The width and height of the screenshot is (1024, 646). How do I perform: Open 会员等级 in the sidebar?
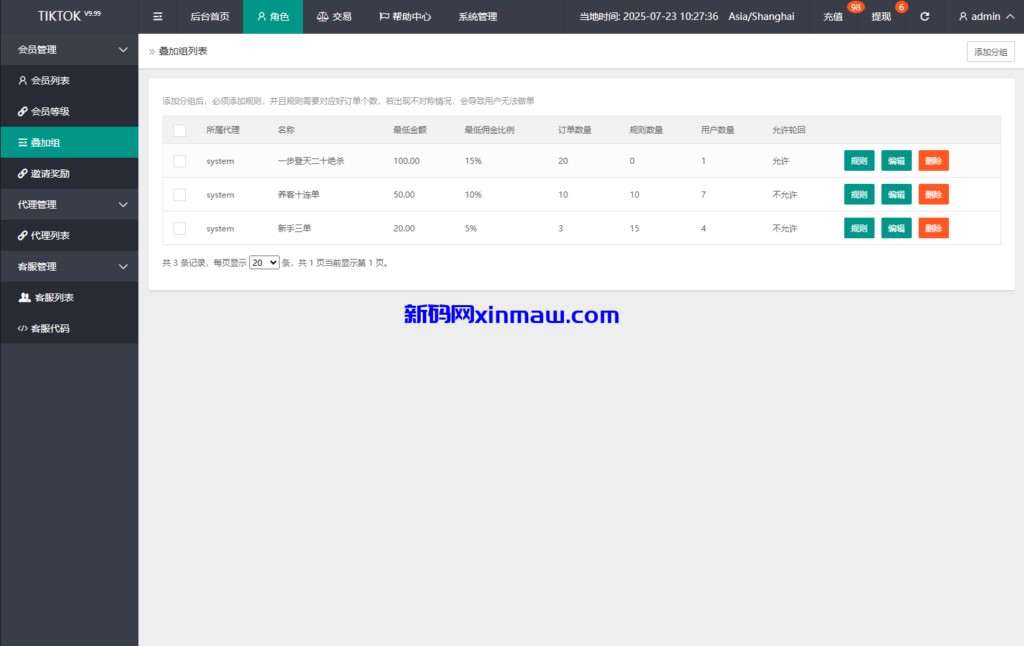tap(69, 111)
